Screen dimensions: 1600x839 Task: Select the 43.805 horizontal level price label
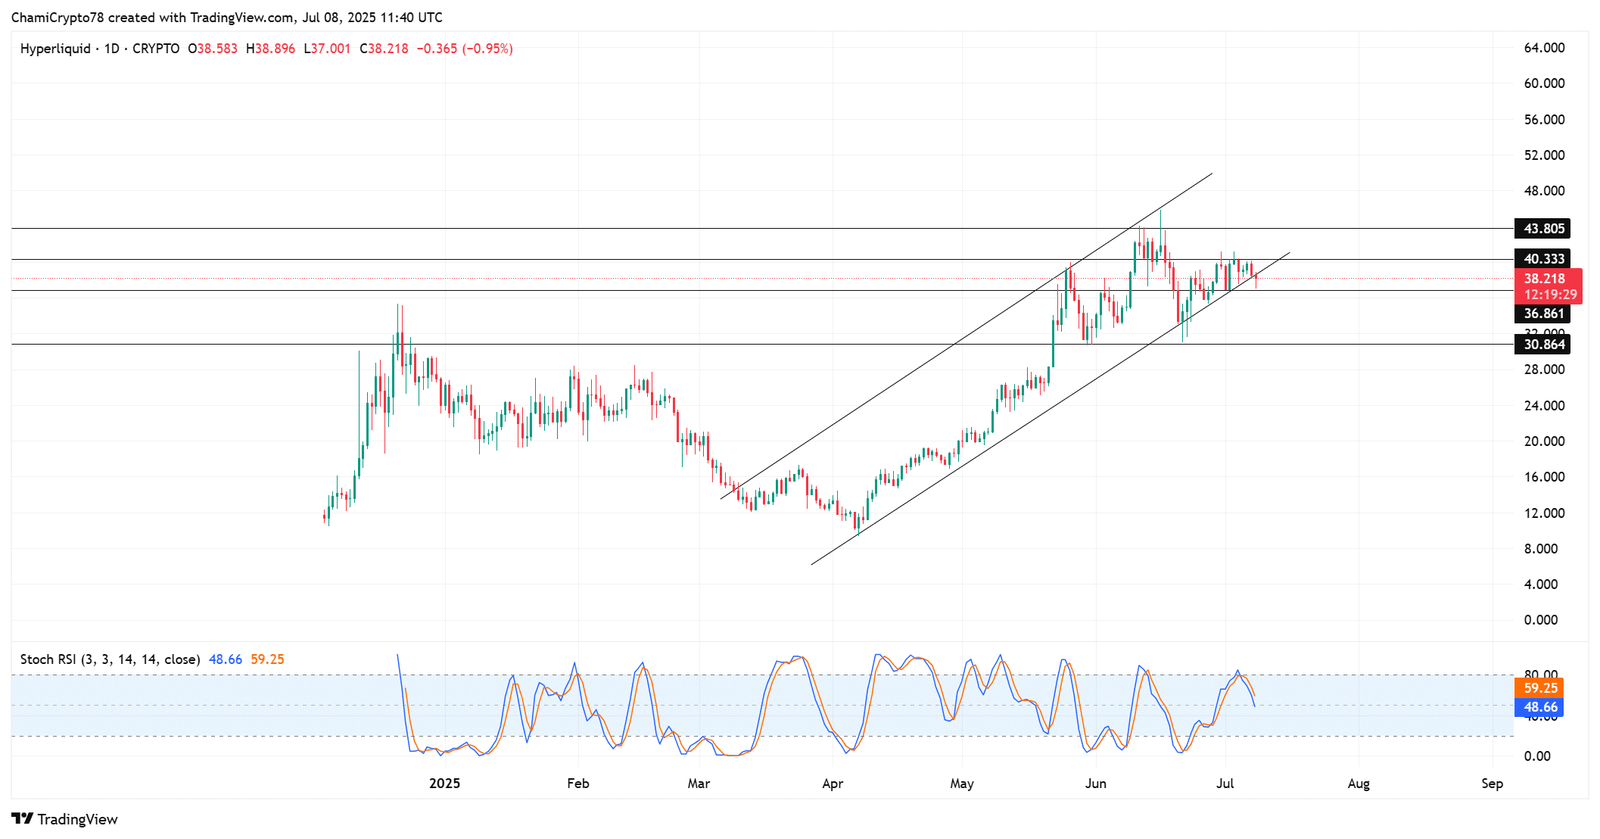pos(1544,228)
